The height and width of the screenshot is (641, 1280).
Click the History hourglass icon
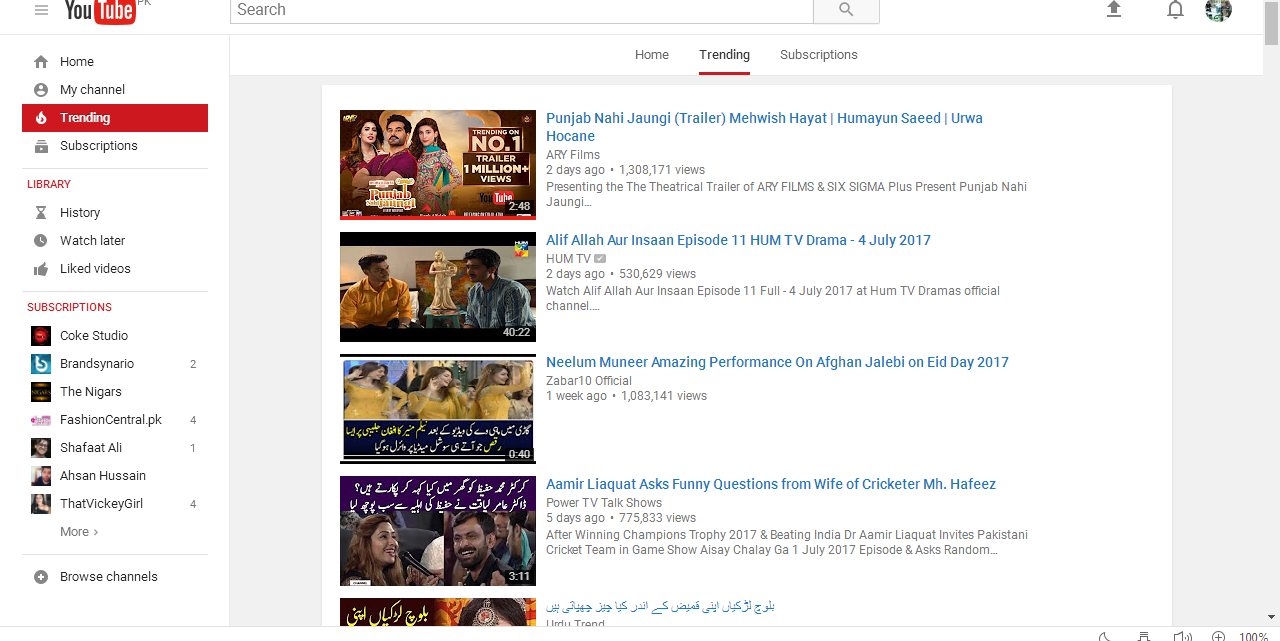coord(41,213)
